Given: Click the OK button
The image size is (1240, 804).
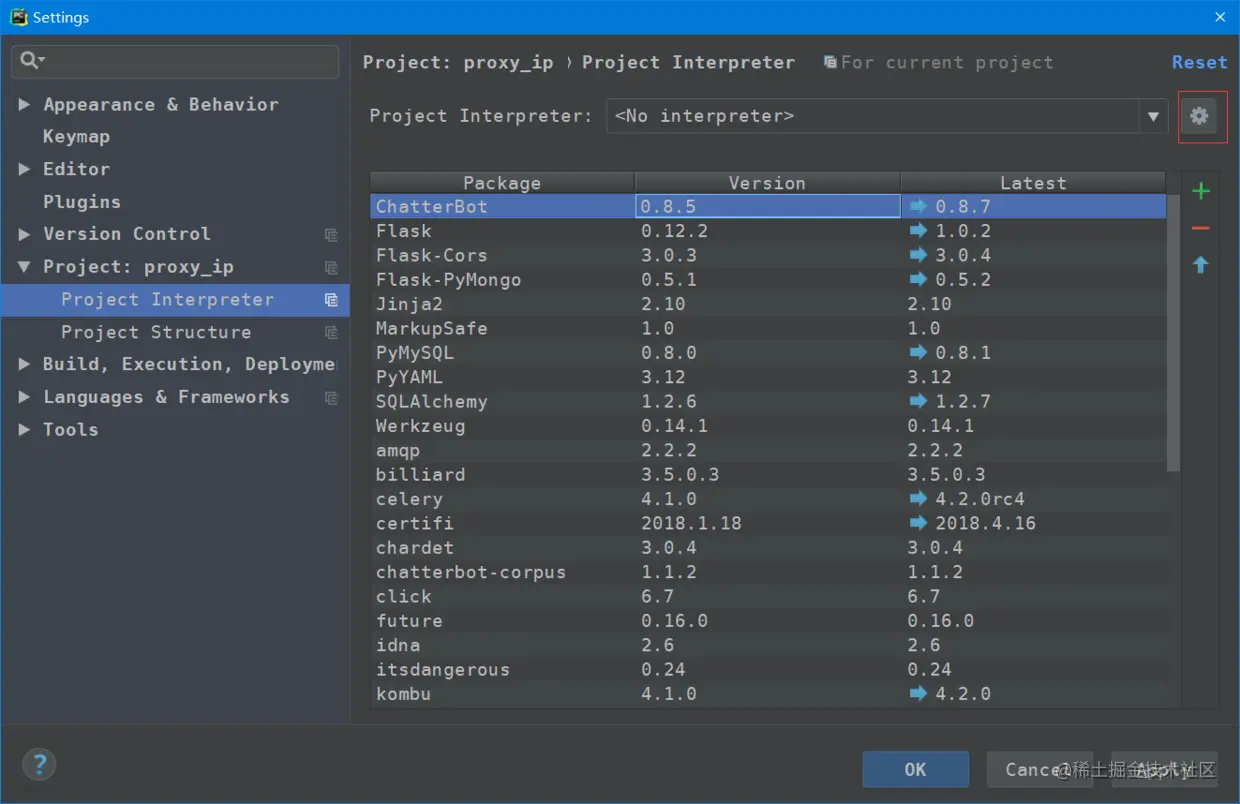Looking at the screenshot, I should click(x=915, y=769).
